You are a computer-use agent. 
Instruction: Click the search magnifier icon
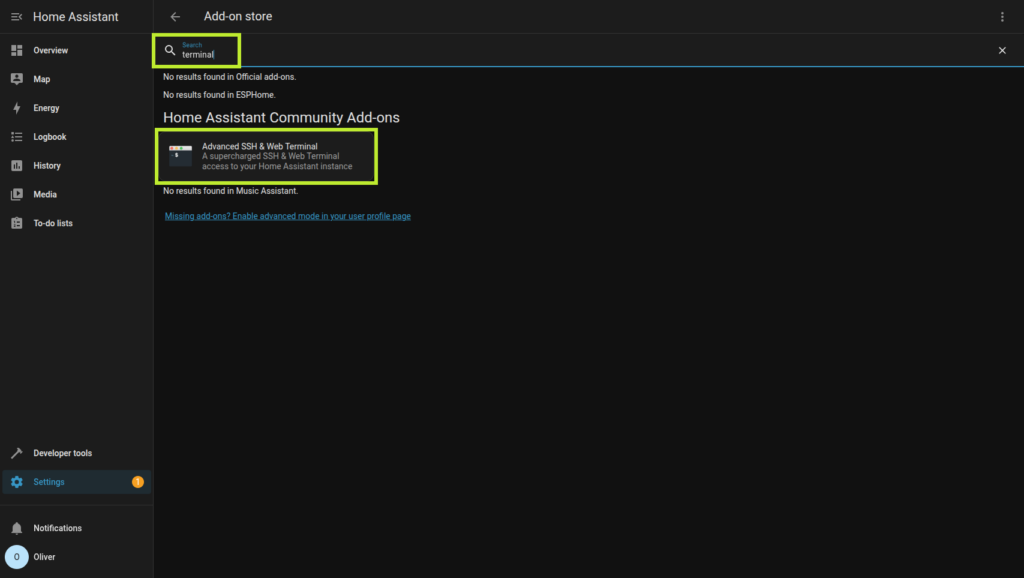pos(170,50)
